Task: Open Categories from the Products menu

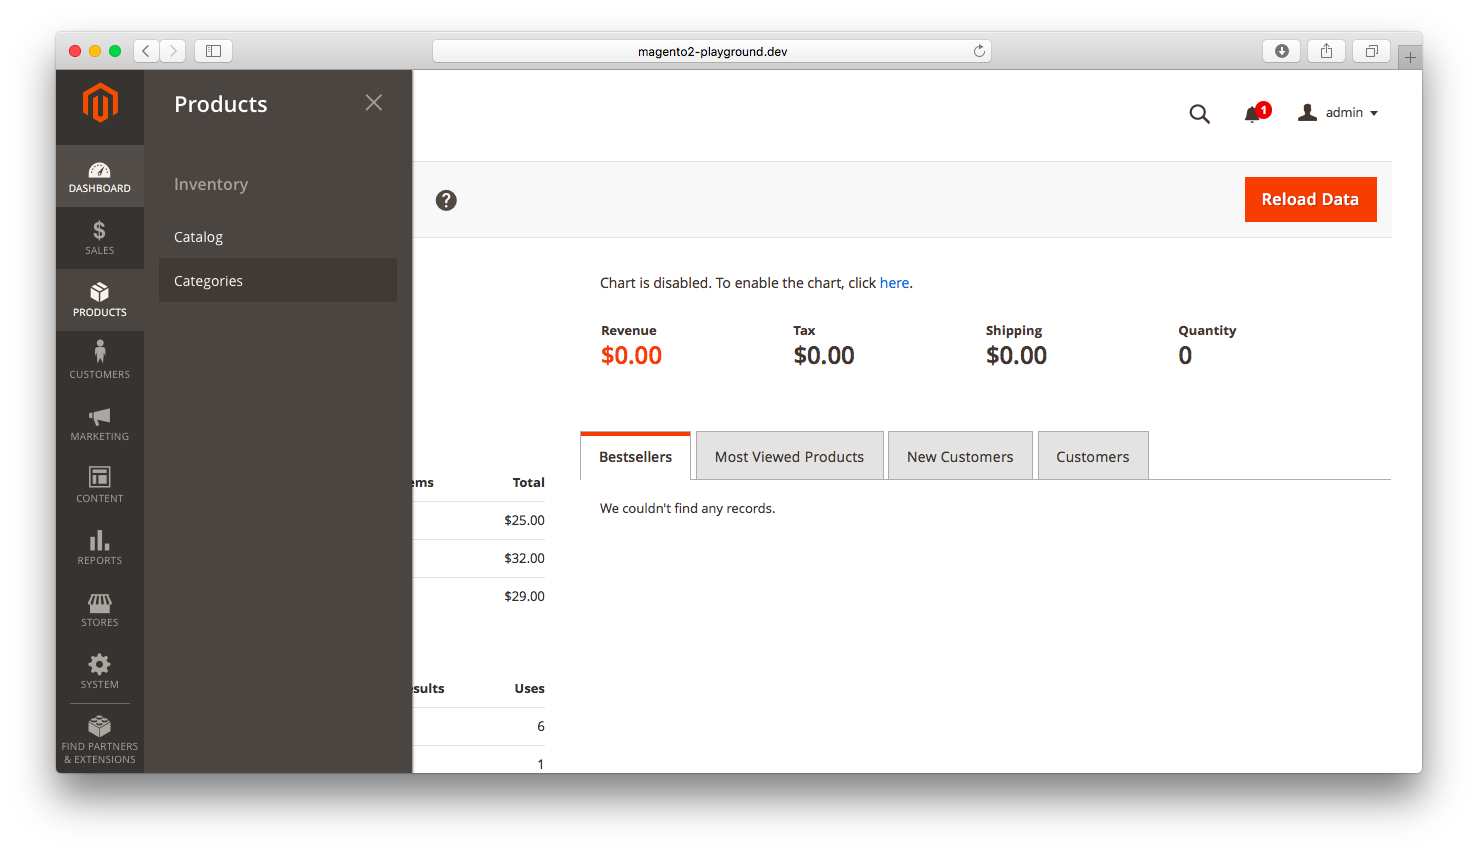Action: click(208, 280)
